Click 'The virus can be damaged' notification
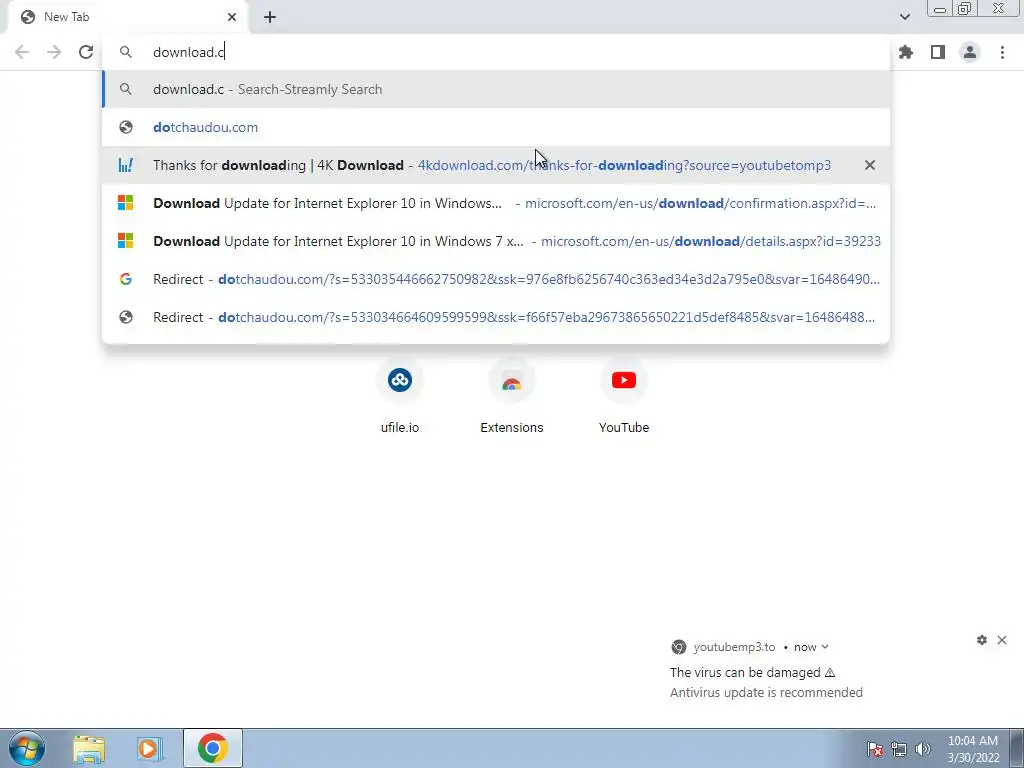Viewport: 1024px width, 768px height. point(752,673)
